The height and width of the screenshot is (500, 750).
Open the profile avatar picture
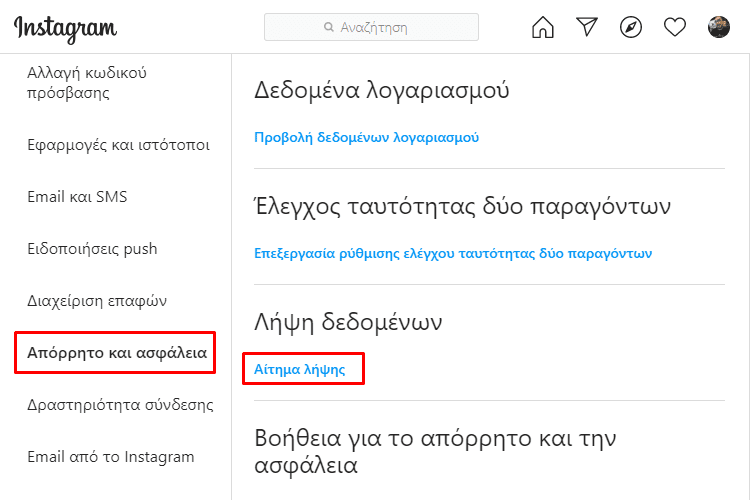pos(719,27)
